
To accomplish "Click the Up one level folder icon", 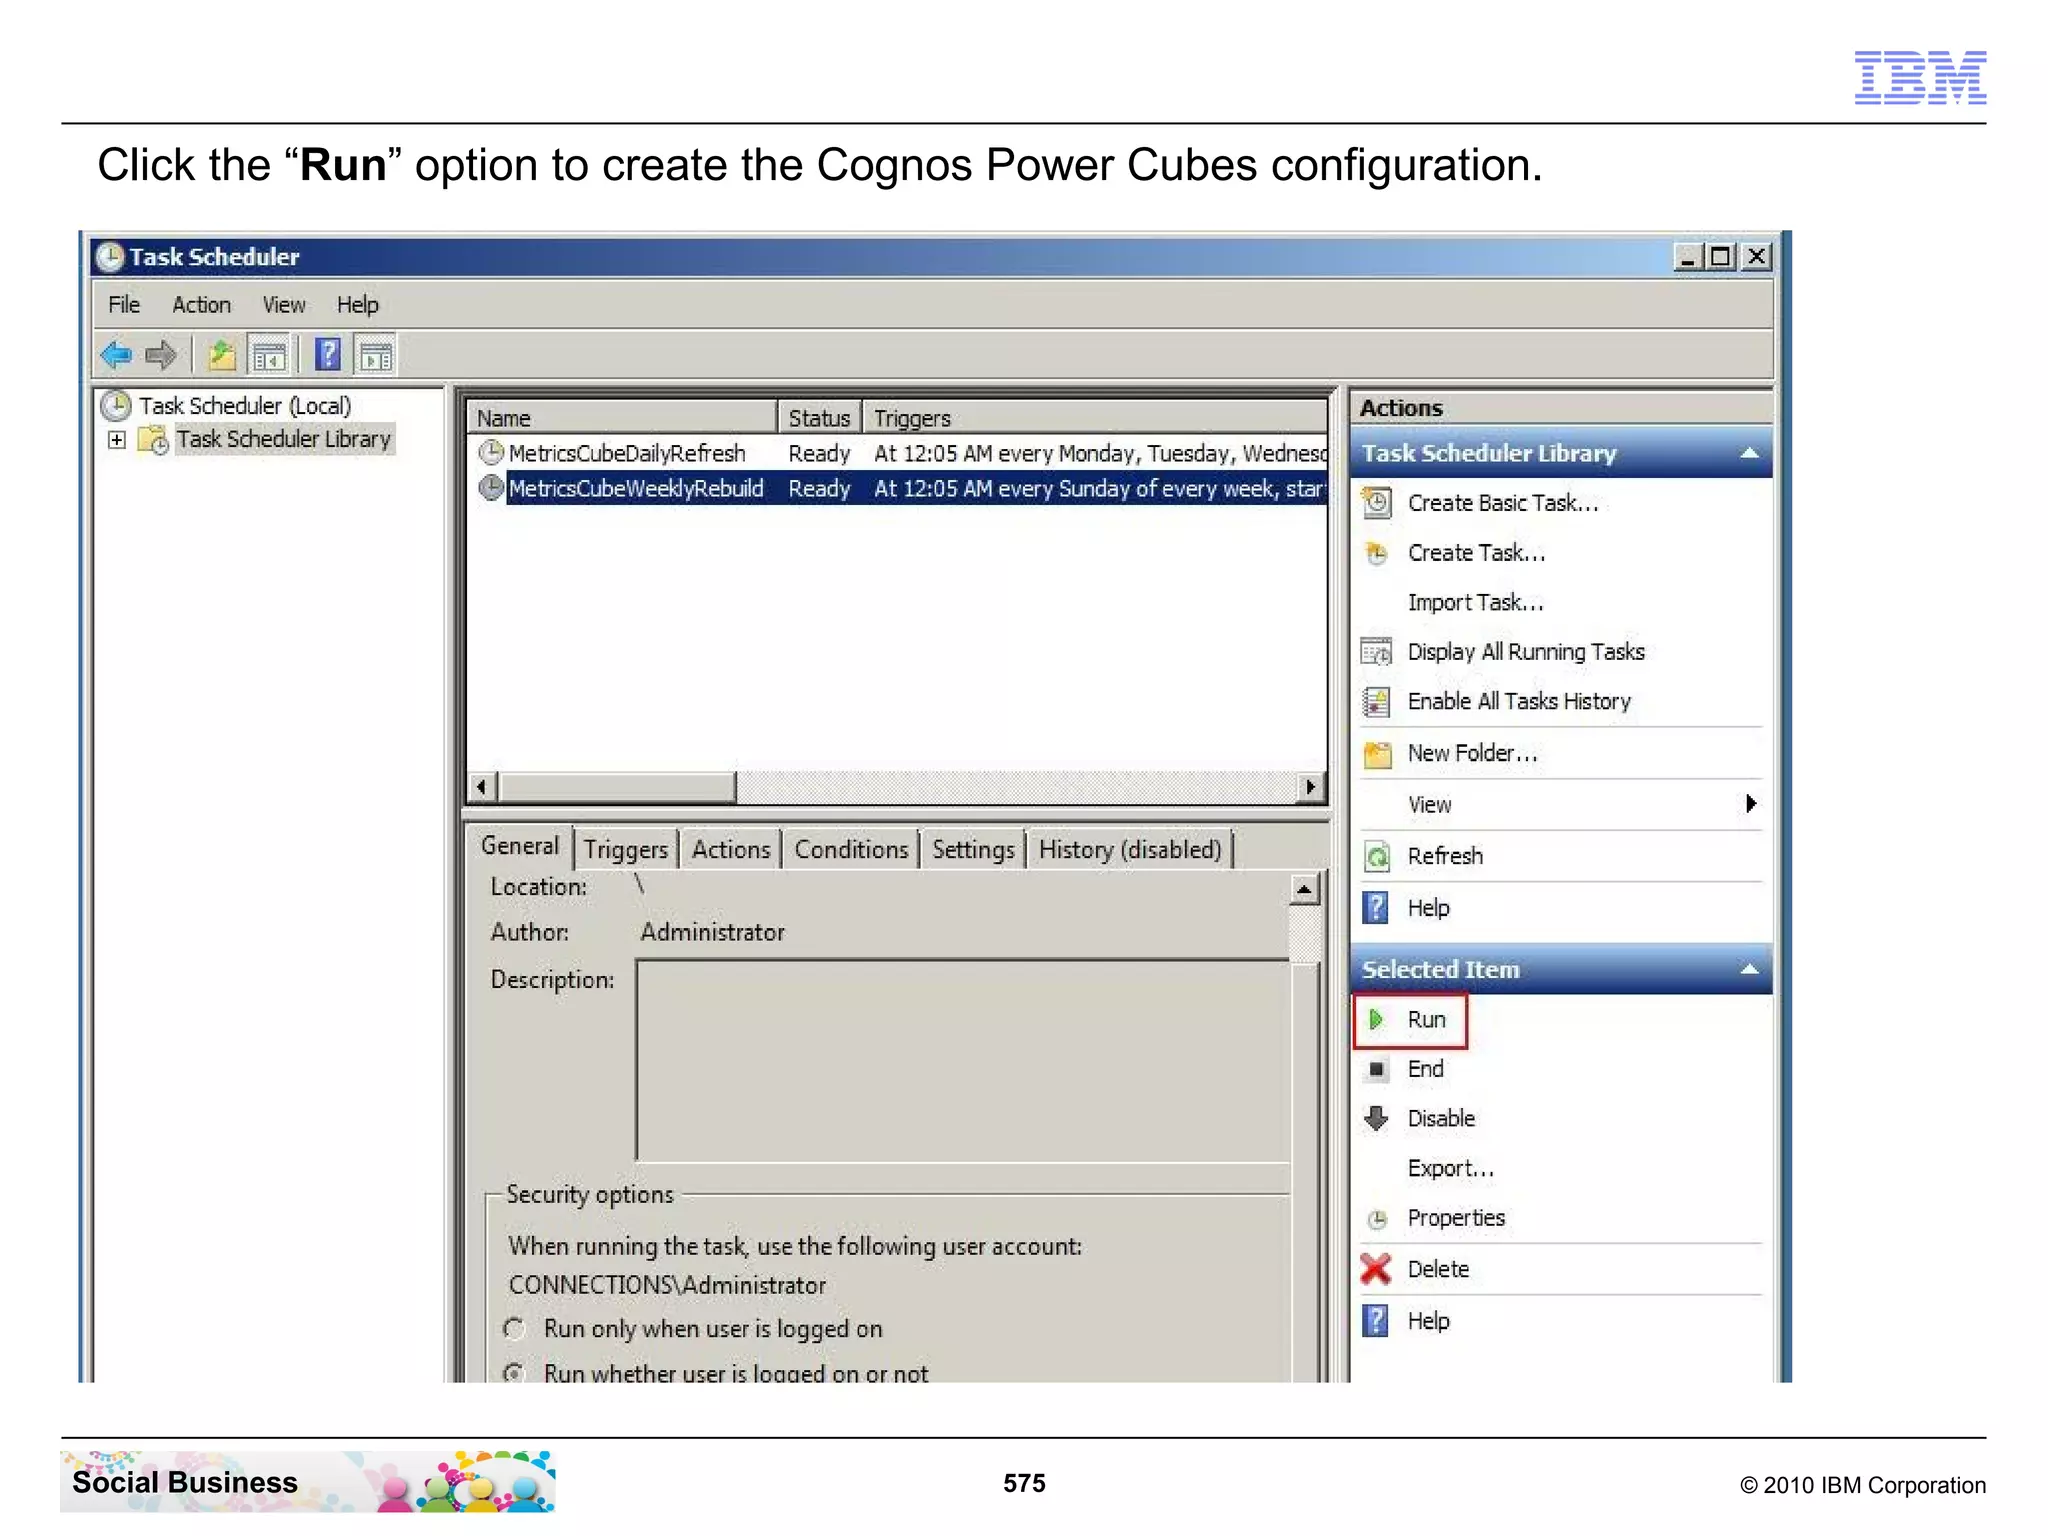I will pyautogui.click(x=221, y=355).
